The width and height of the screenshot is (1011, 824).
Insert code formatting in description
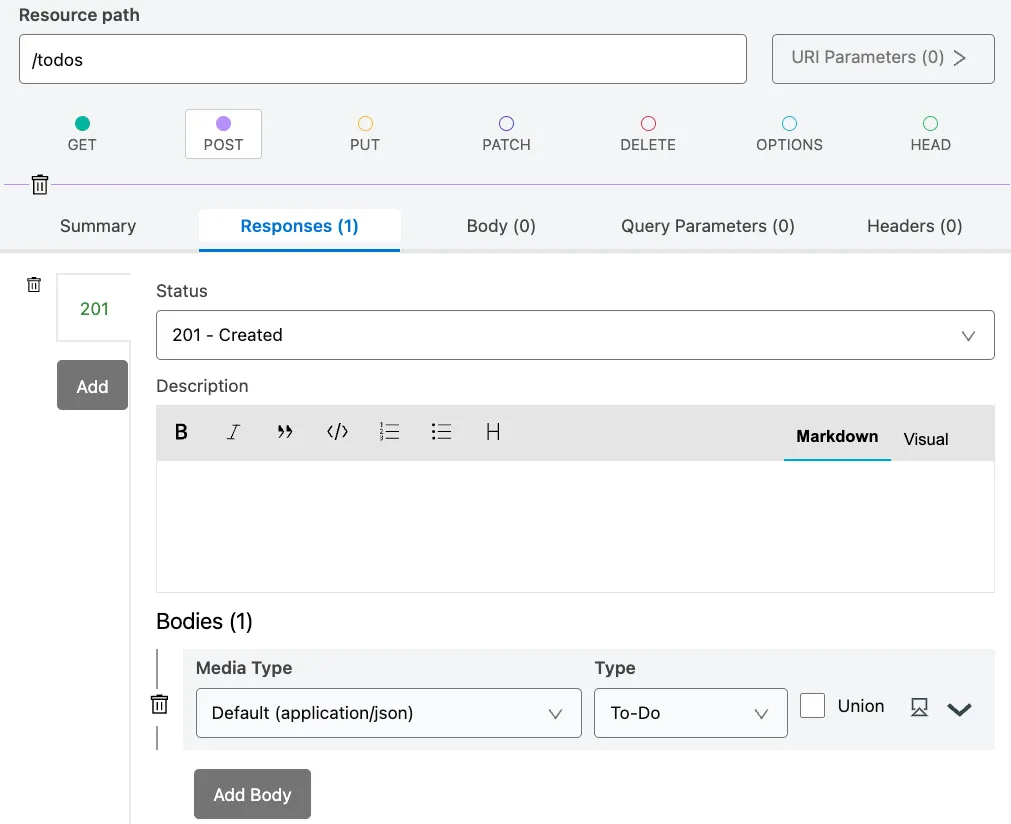(337, 431)
